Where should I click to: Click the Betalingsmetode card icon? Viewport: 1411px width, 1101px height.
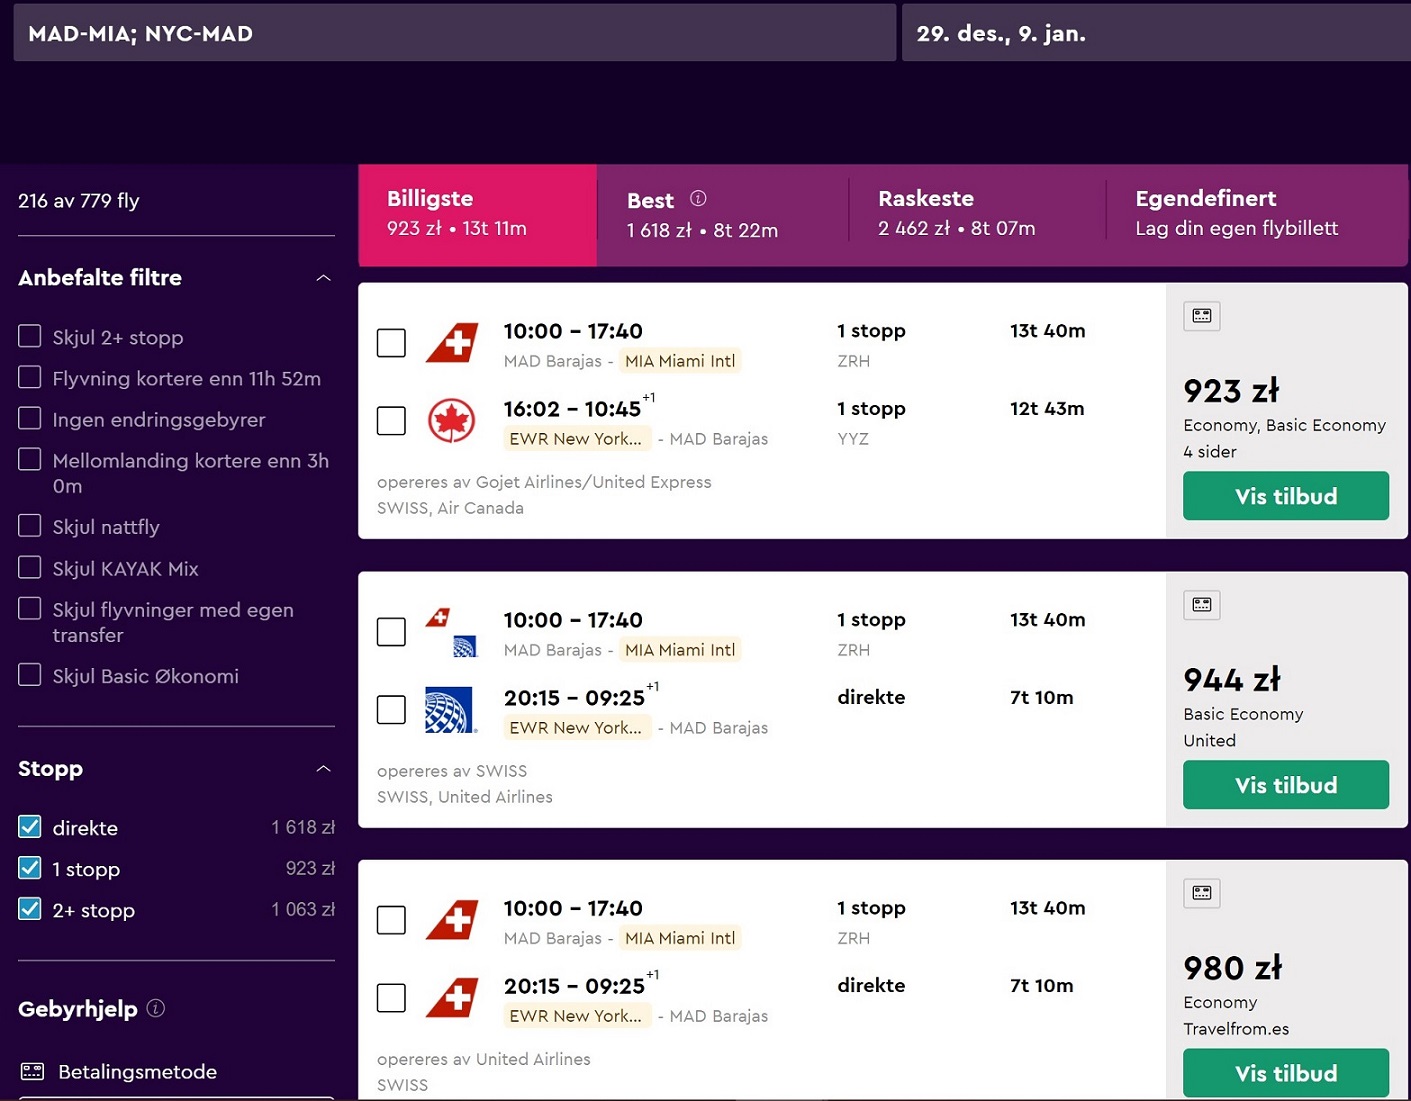click(x=33, y=1071)
